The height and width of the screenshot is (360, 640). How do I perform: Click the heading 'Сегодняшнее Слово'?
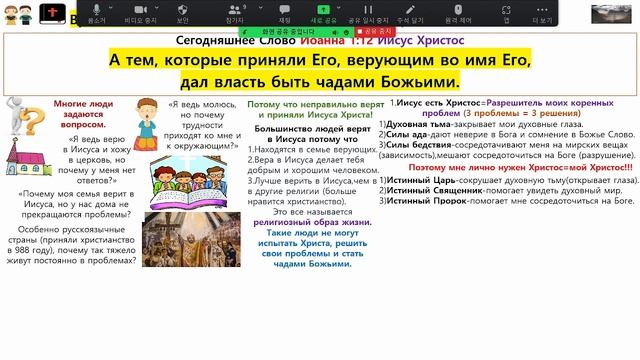236,40
